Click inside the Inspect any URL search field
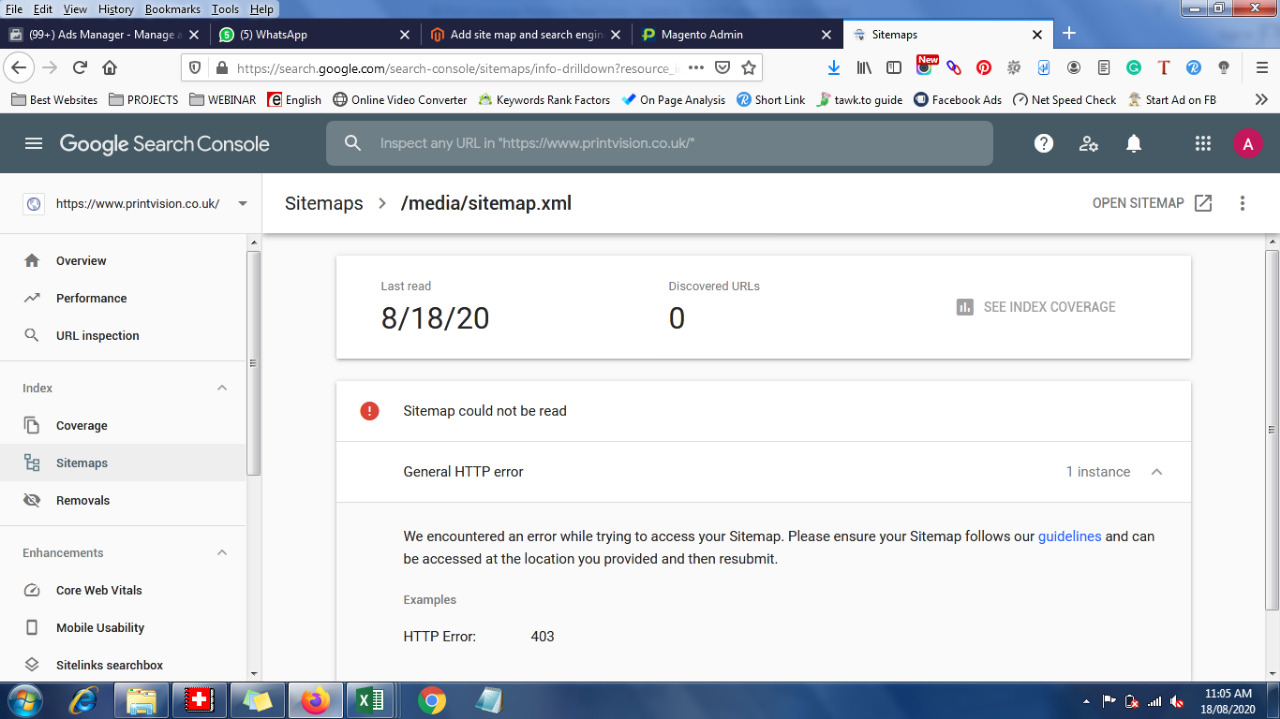 point(660,143)
